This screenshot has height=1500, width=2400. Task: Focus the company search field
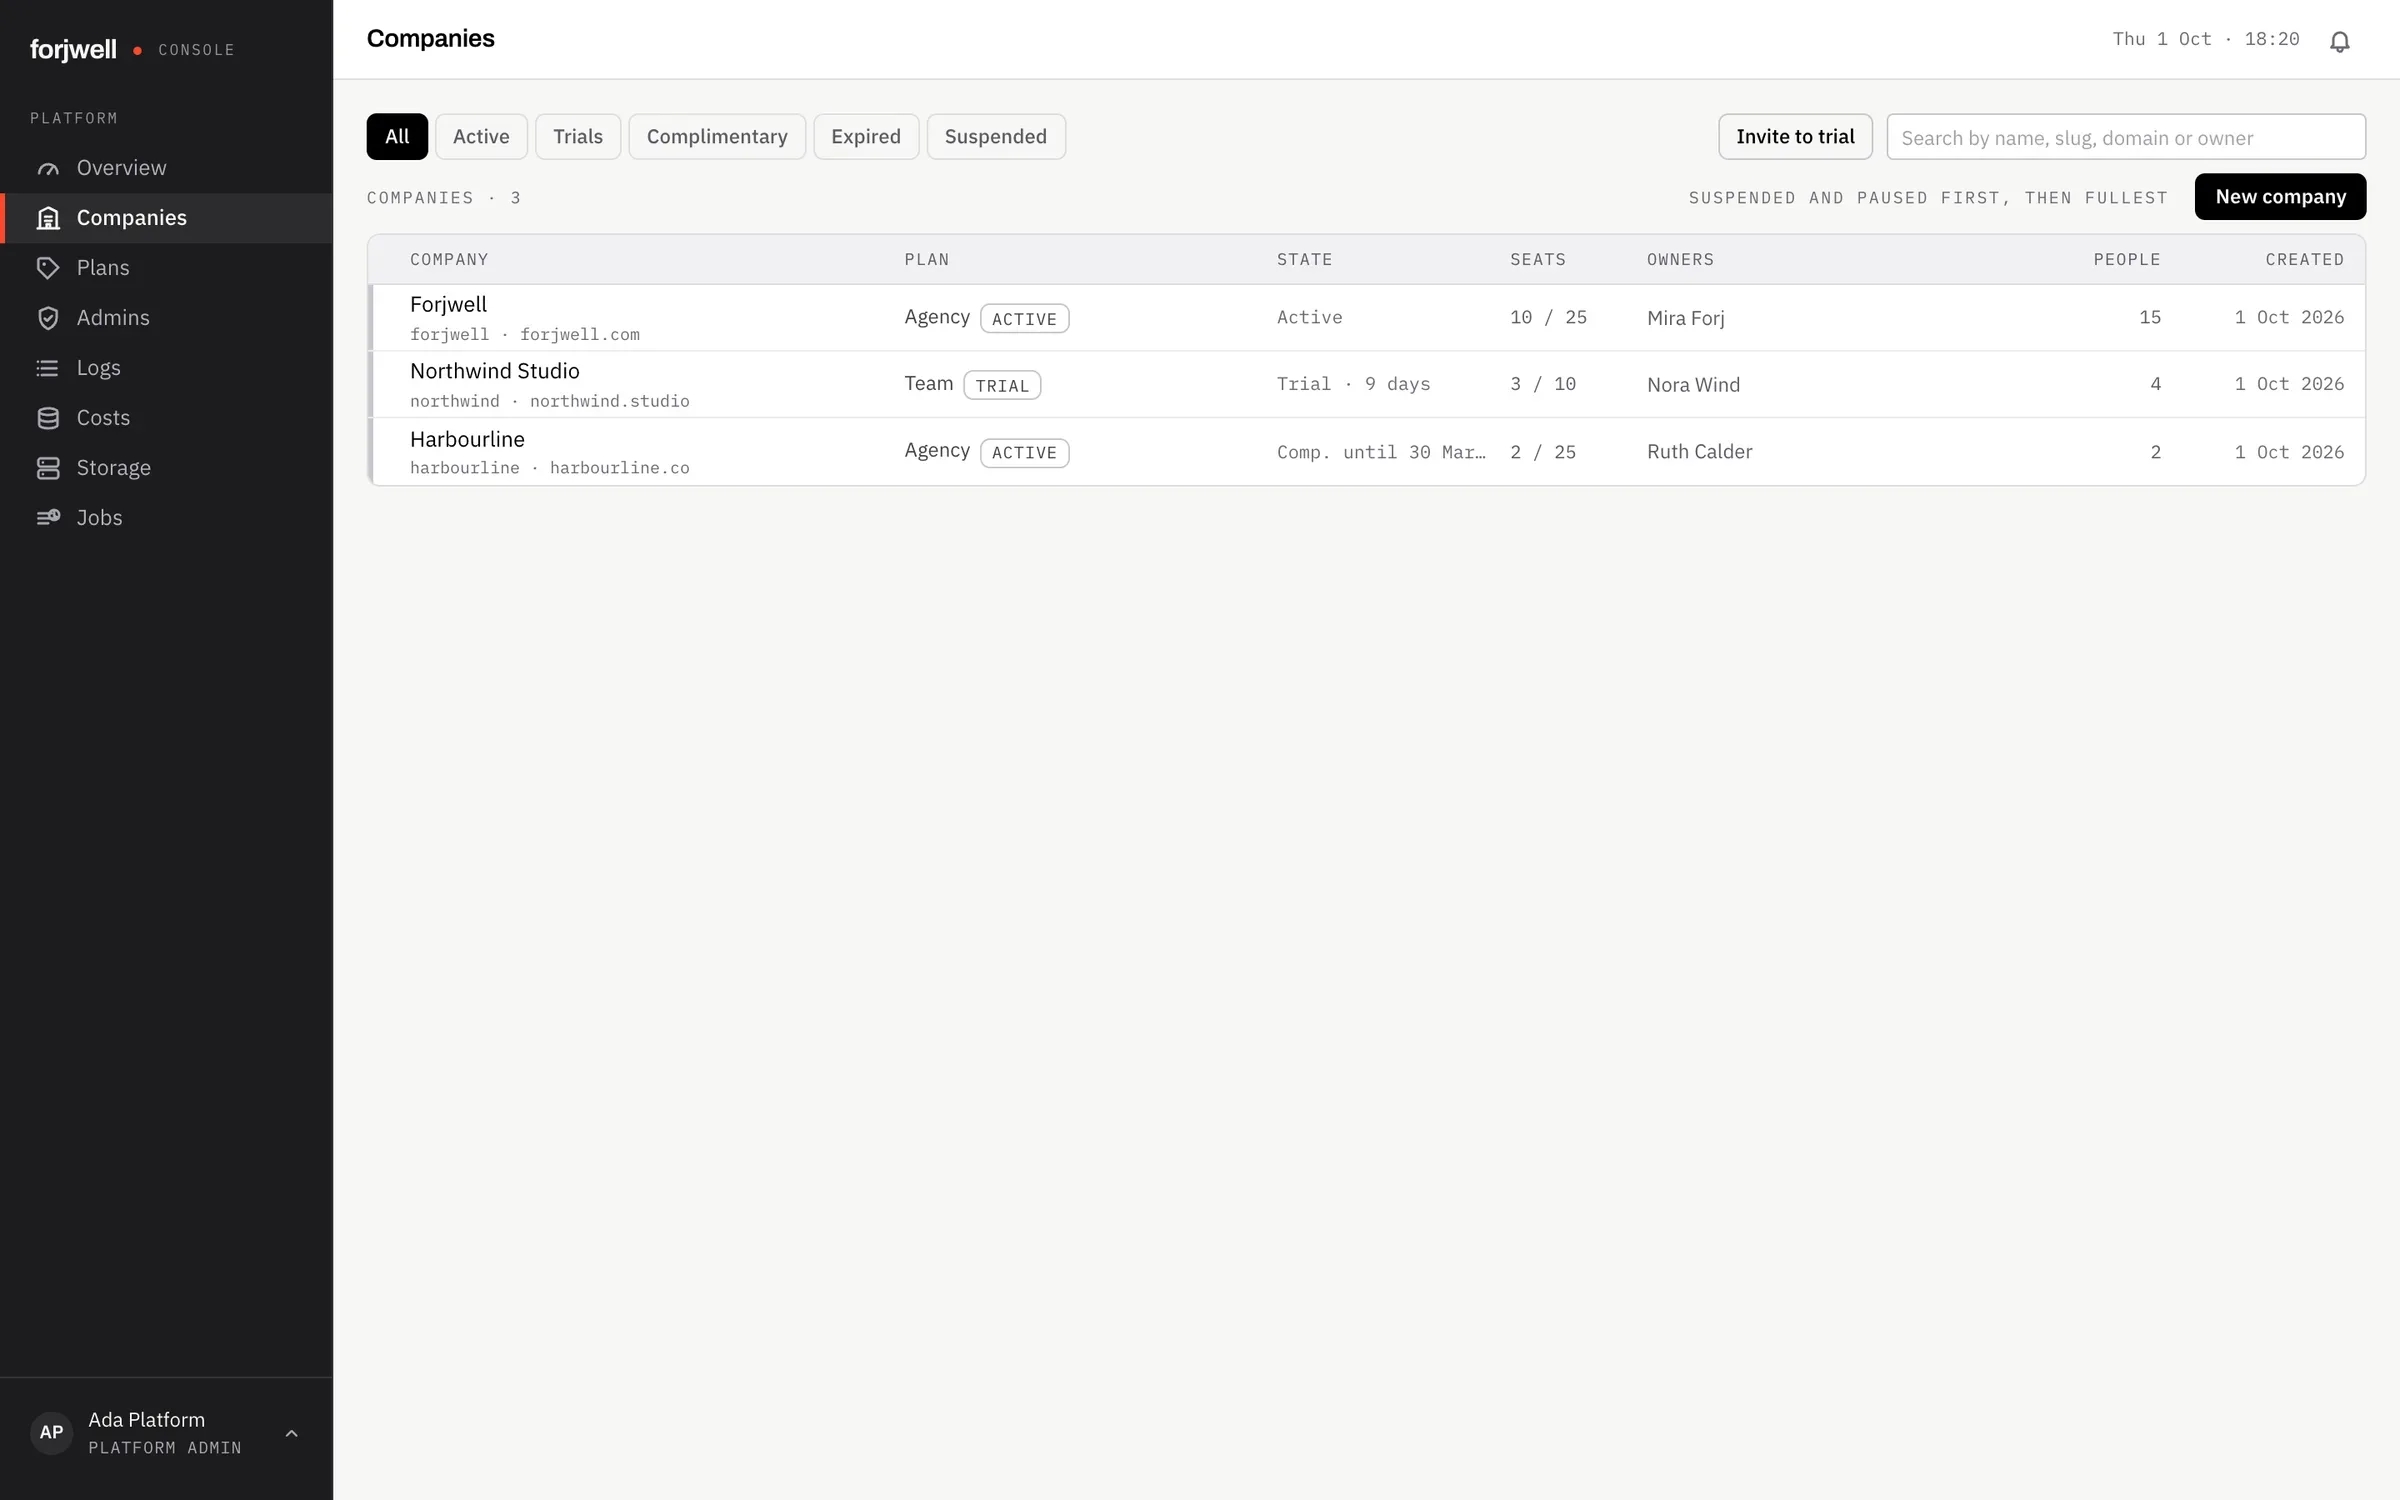[2126, 137]
